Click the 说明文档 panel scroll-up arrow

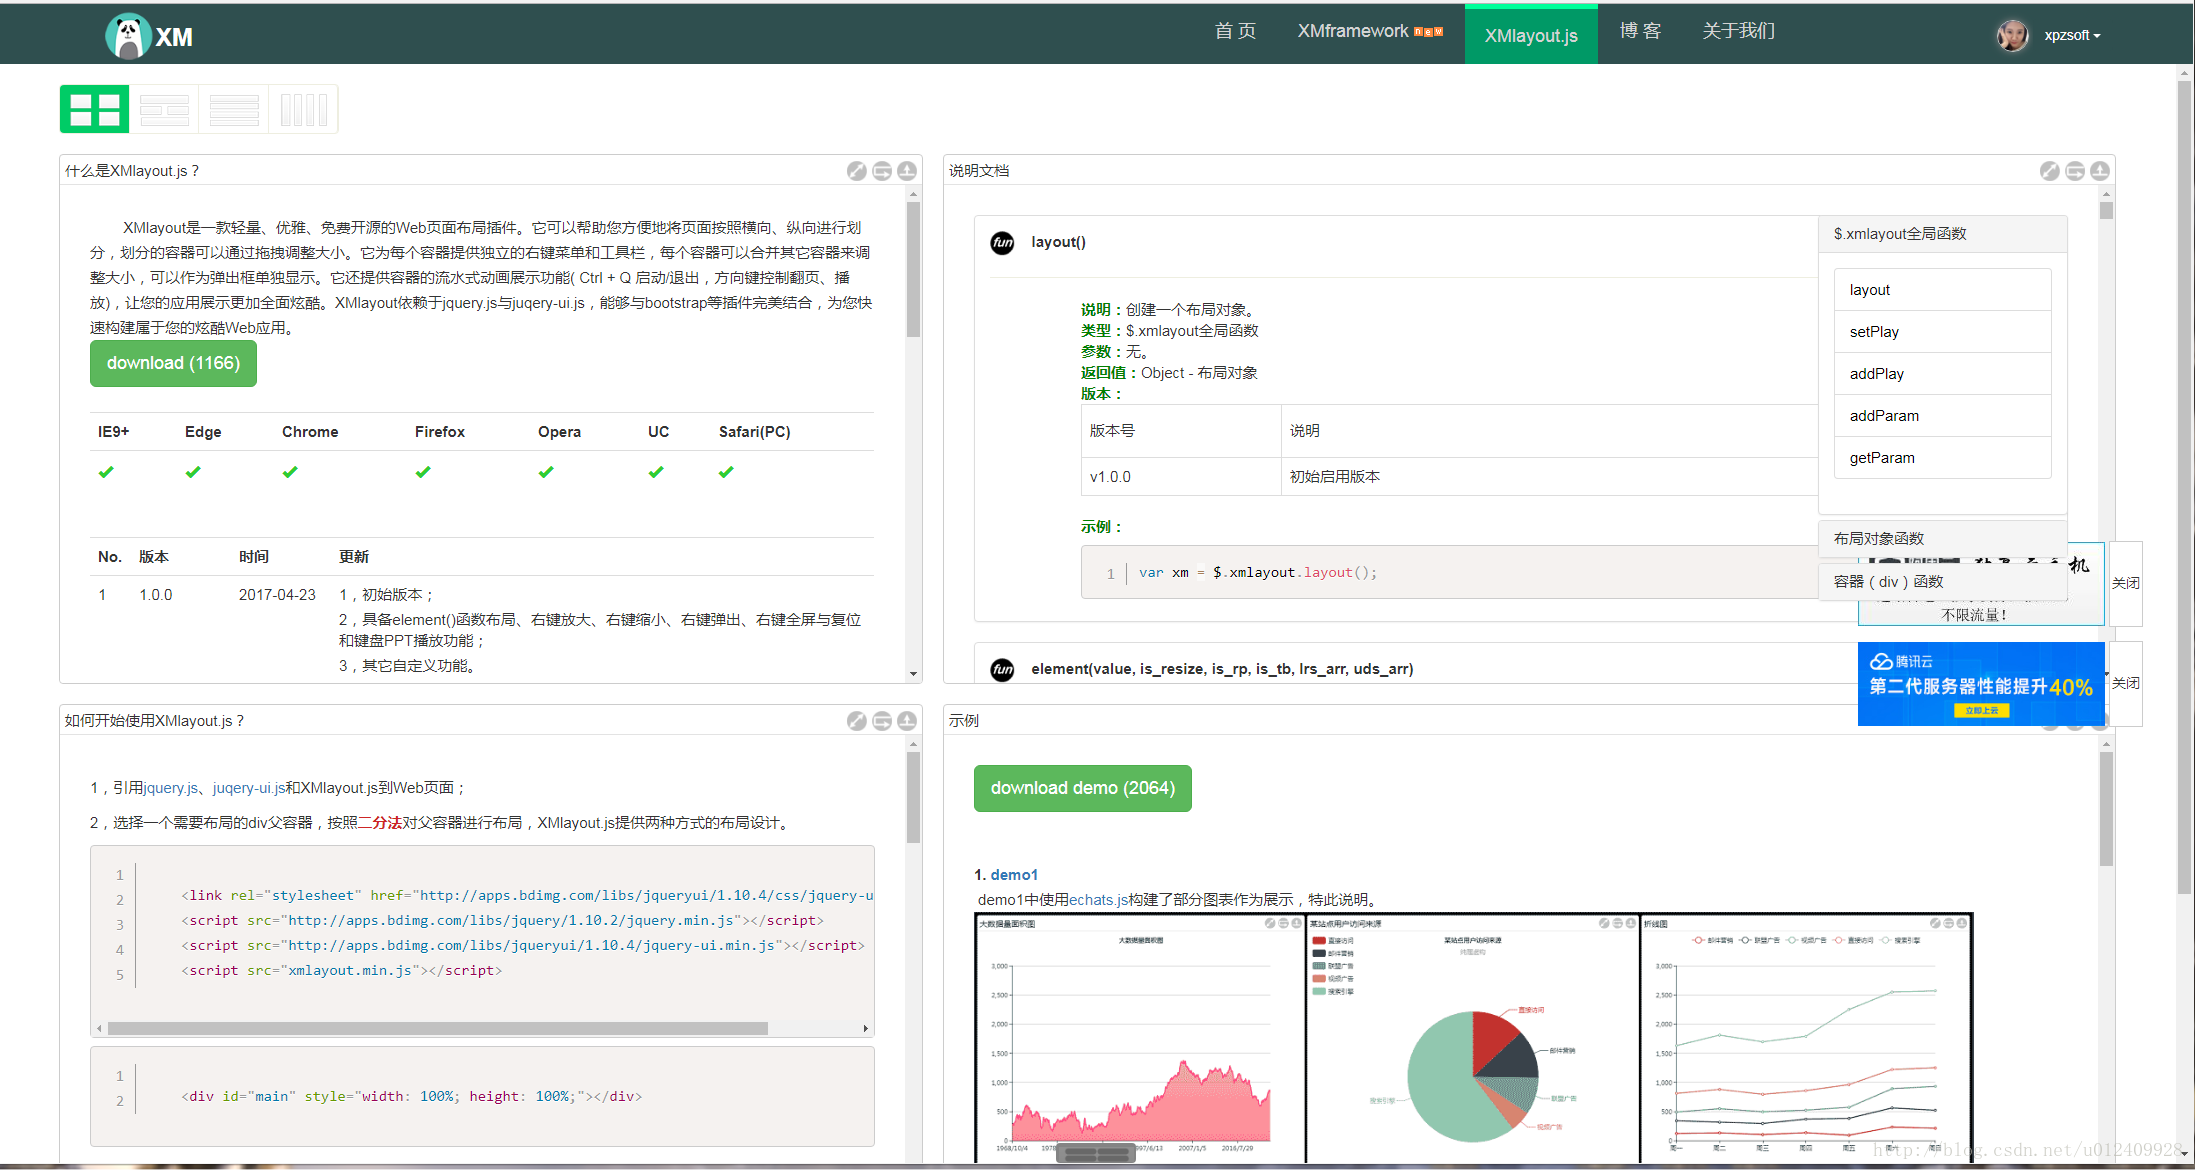[2106, 194]
